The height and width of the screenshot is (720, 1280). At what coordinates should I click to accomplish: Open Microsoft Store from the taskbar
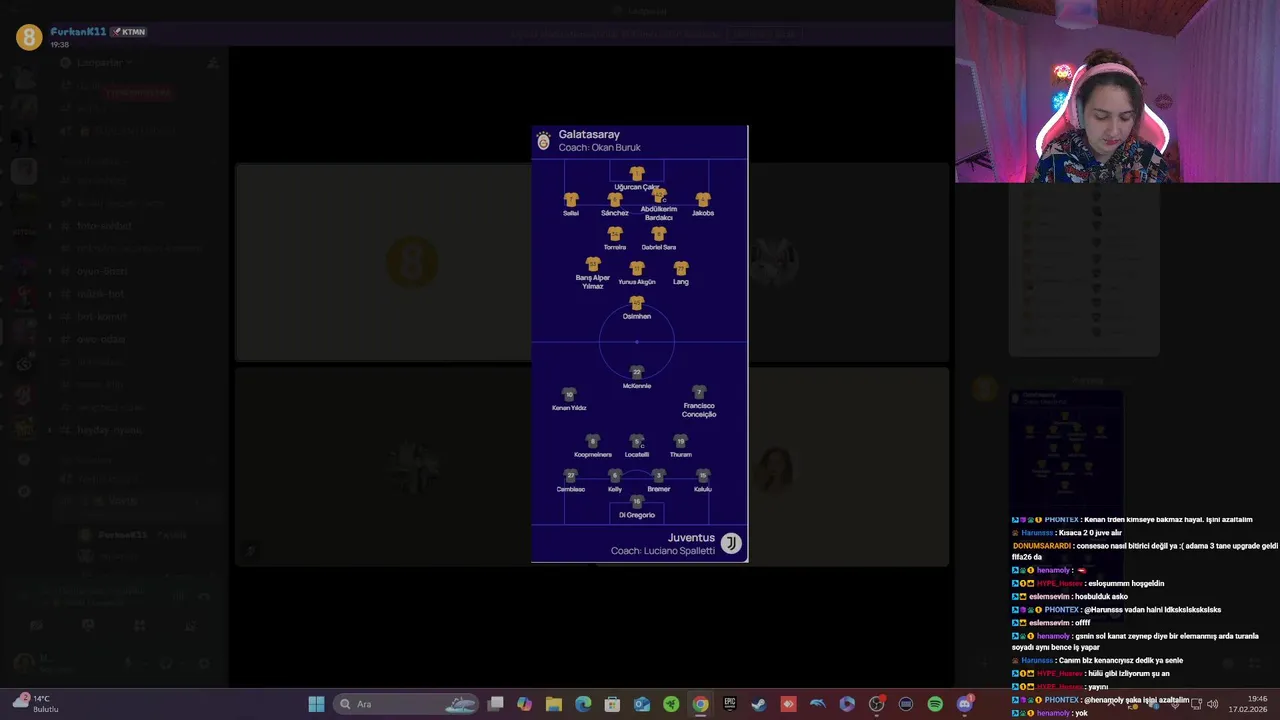tap(612, 704)
